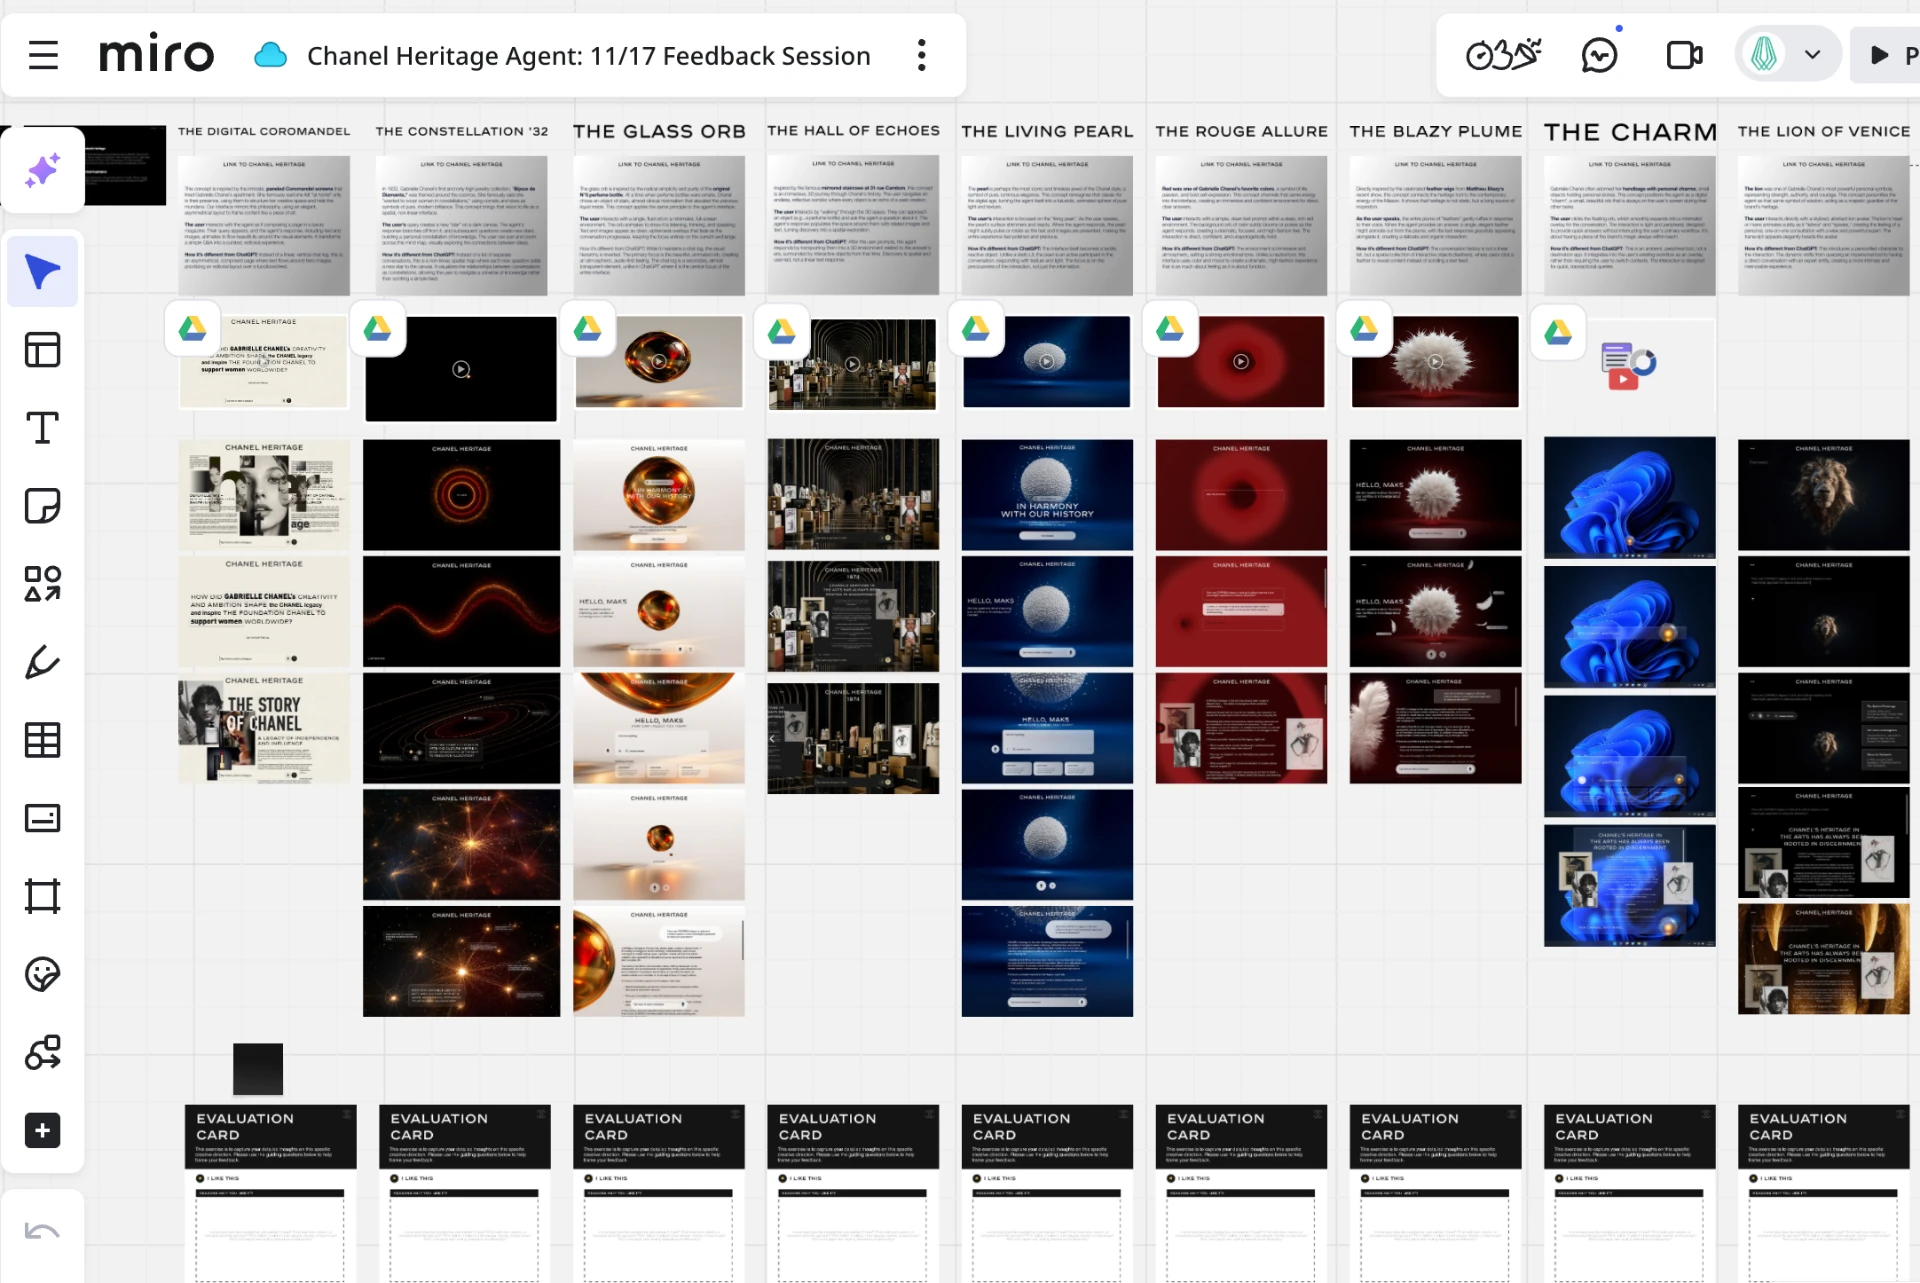Play The Glass Orb video preview
The height and width of the screenshot is (1283, 1920).
(x=659, y=361)
